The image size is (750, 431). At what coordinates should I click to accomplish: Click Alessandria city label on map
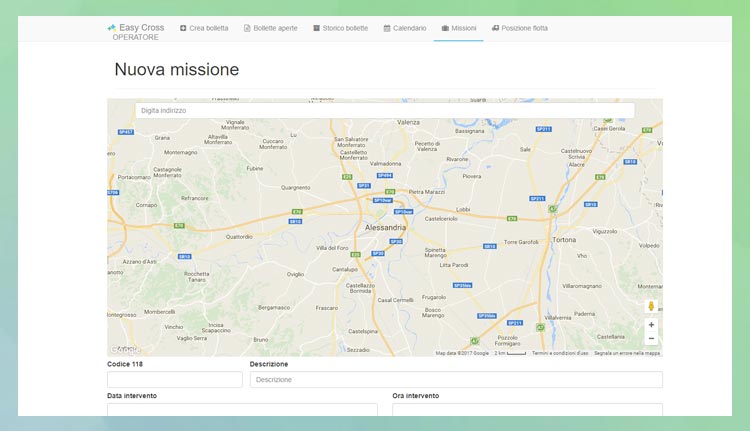pyautogui.click(x=386, y=228)
